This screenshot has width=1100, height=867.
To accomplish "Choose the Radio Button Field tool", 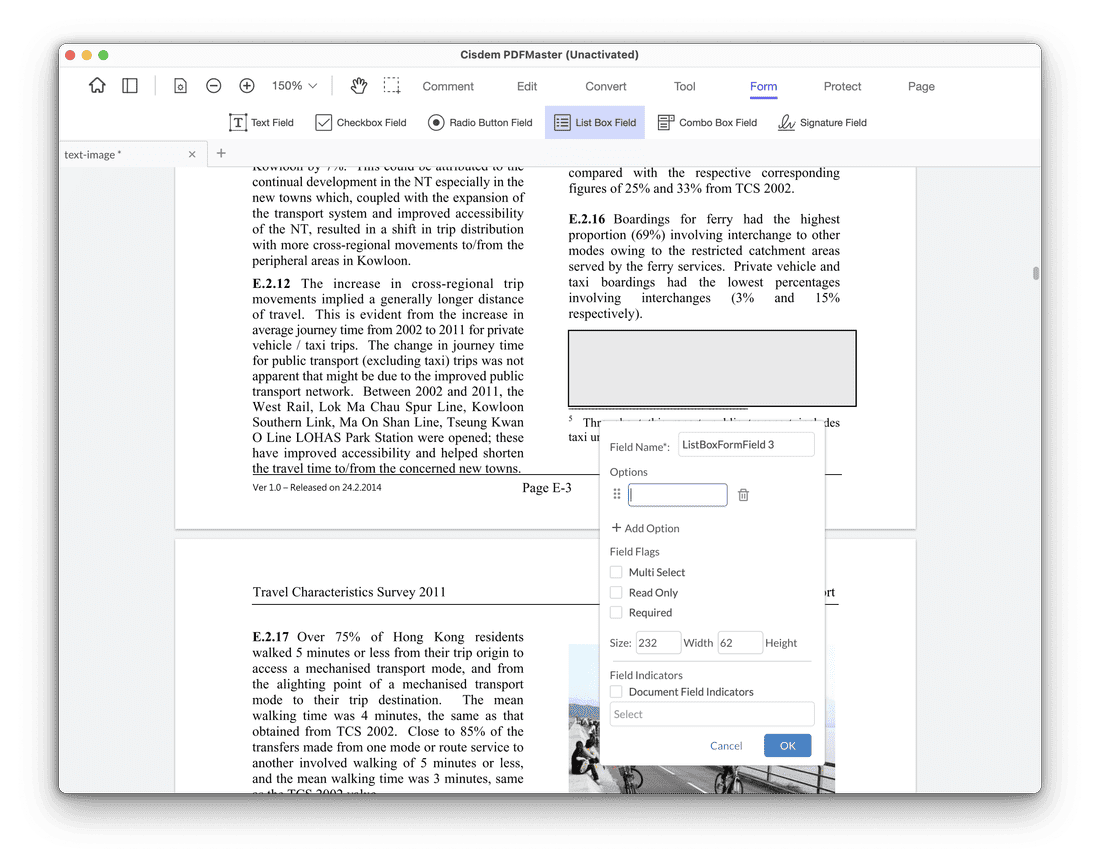I will pyautogui.click(x=480, y=123).
